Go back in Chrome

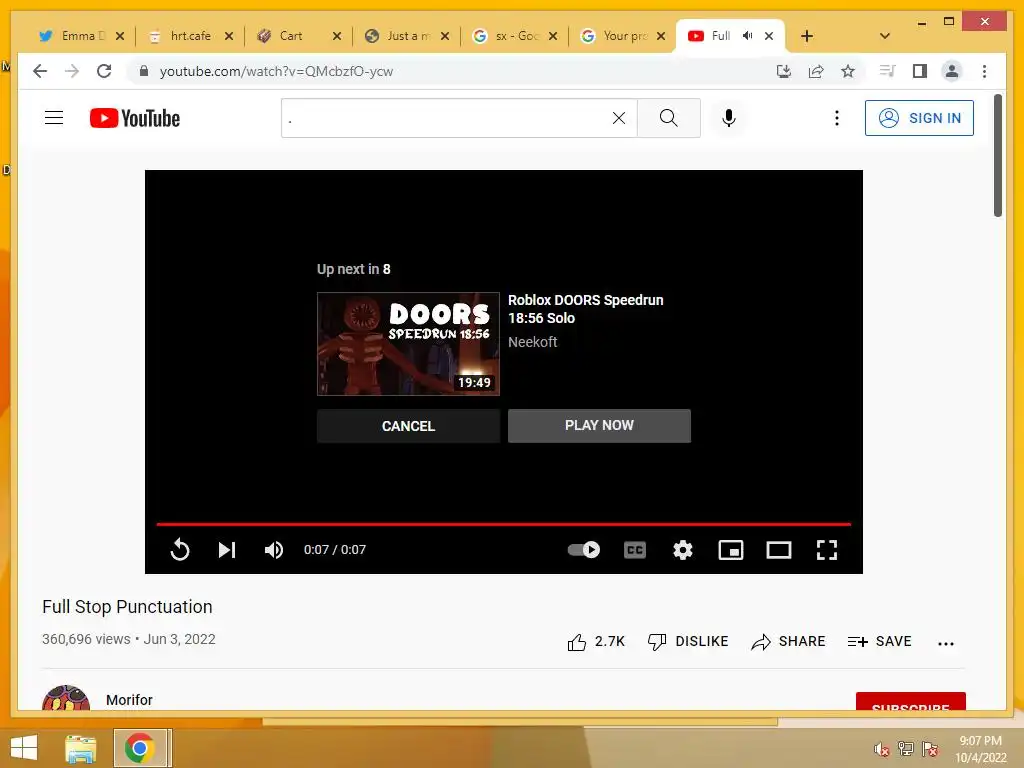40,71
